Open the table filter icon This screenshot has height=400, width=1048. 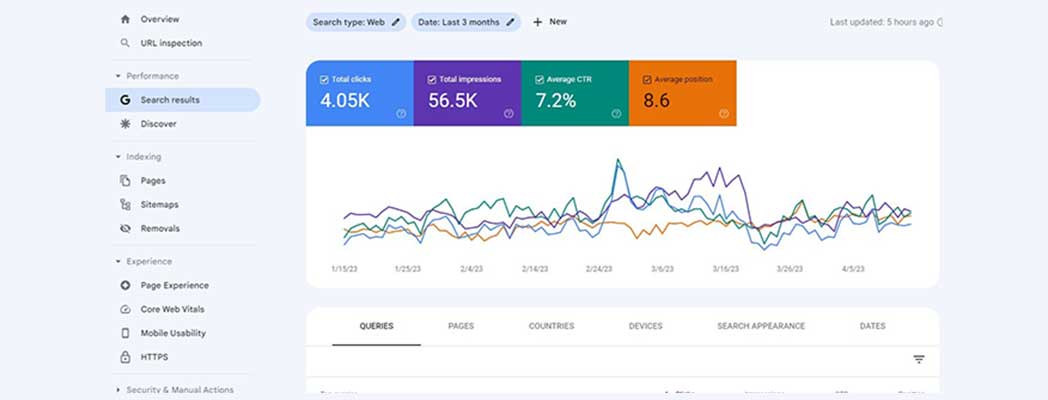pyautogui.click(x=918, y=360)
